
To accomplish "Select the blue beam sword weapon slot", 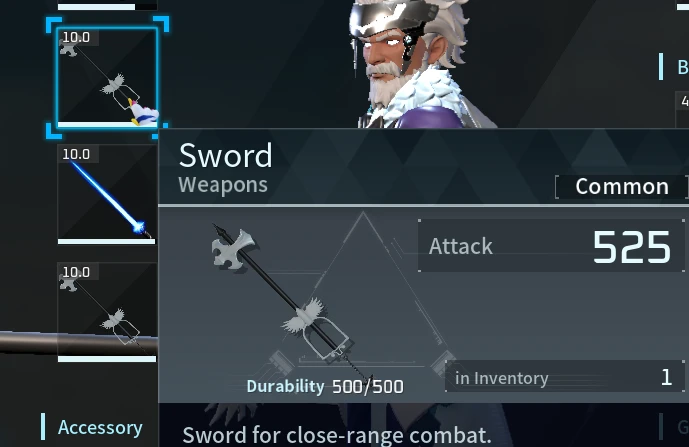I will point(107,194).
